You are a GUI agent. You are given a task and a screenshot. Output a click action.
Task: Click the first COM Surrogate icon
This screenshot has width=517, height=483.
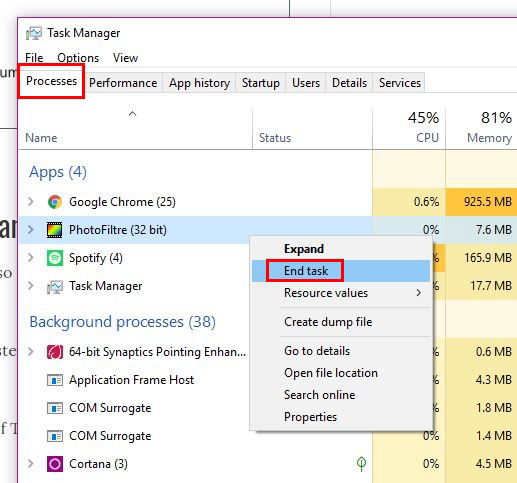(55, 408)
